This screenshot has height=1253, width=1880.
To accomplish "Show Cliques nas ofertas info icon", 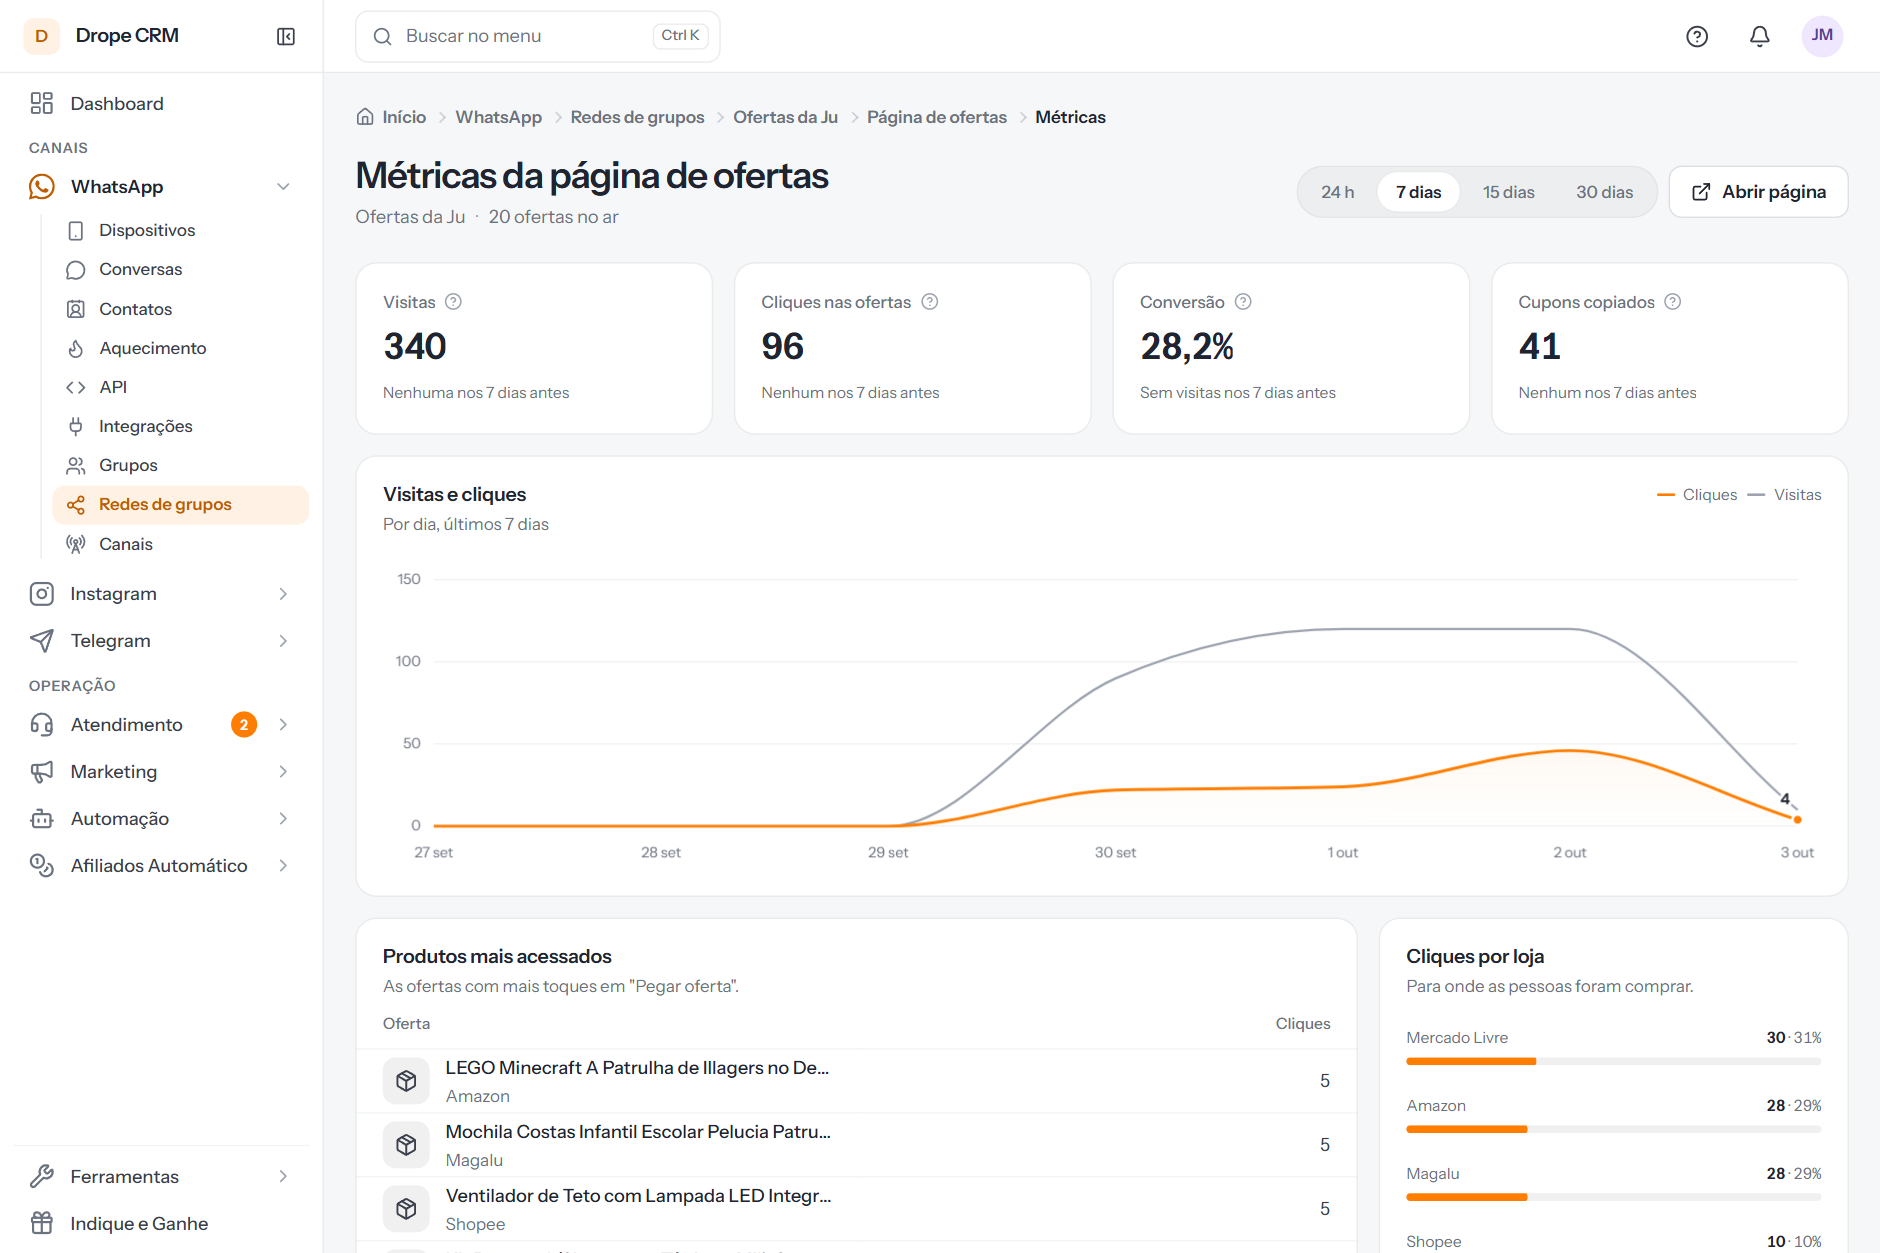I will coord(930,302).
